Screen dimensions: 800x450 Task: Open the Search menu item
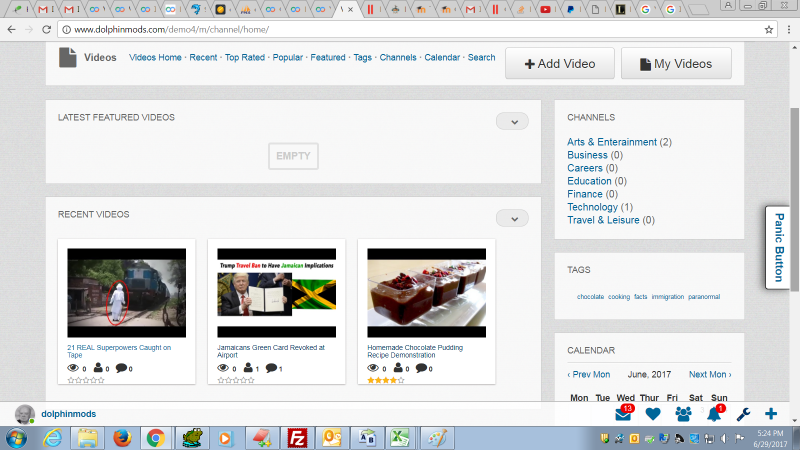pyautogui.click(x=482, y=58)
